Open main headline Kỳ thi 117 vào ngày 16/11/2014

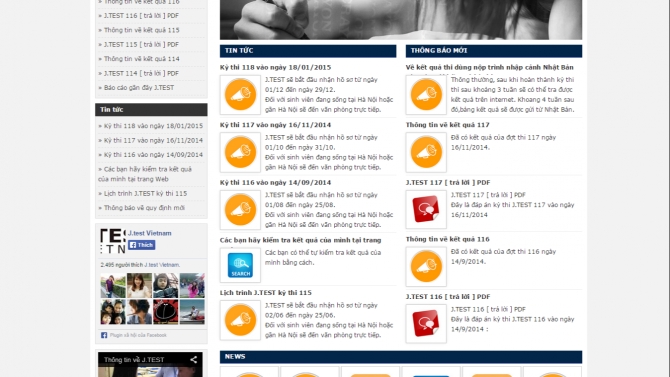point(276,125)
